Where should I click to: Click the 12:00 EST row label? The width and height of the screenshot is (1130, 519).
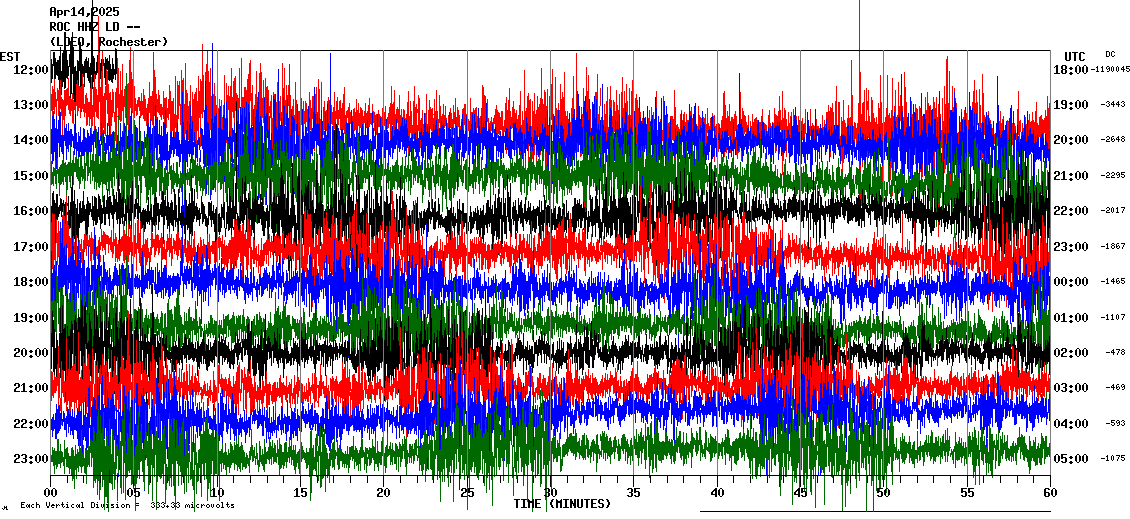[x=31, y=69]
